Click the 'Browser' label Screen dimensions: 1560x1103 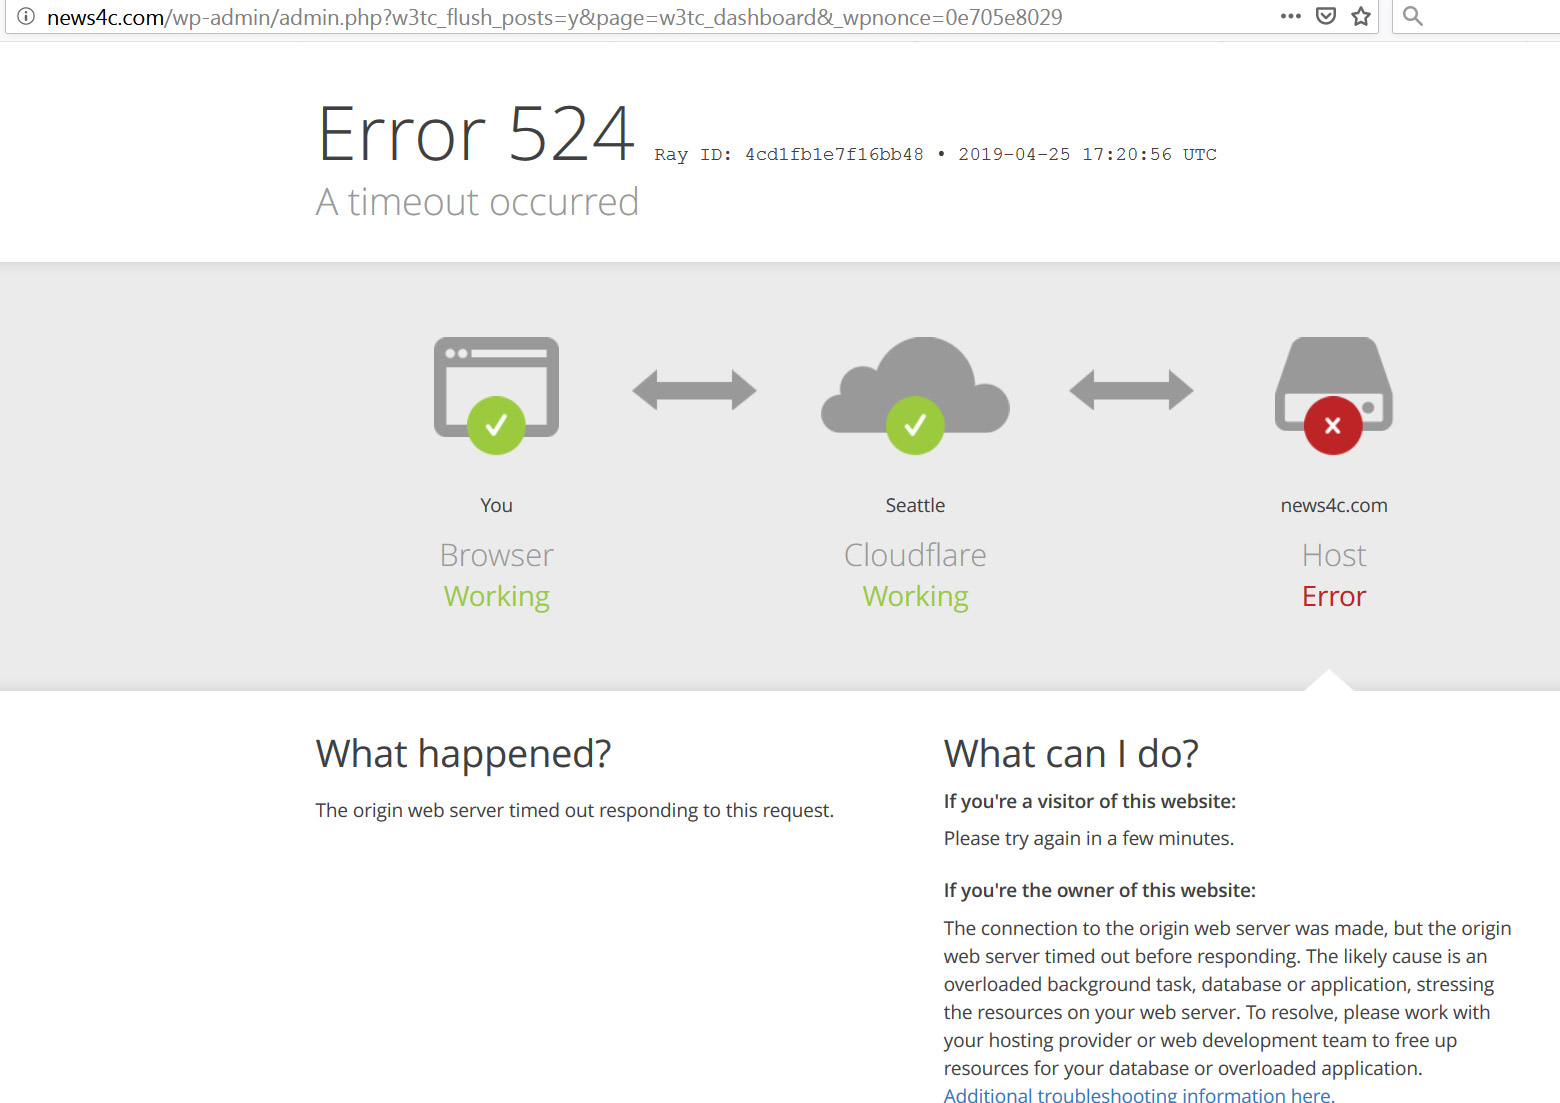[496, 555]
